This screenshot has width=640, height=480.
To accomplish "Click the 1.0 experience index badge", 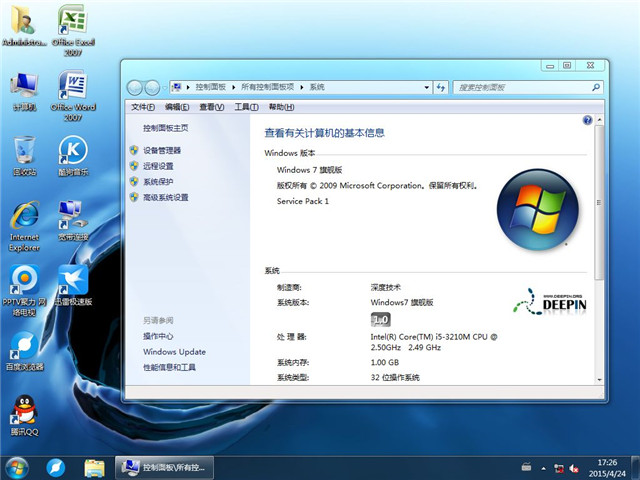I will click(380, 320).
